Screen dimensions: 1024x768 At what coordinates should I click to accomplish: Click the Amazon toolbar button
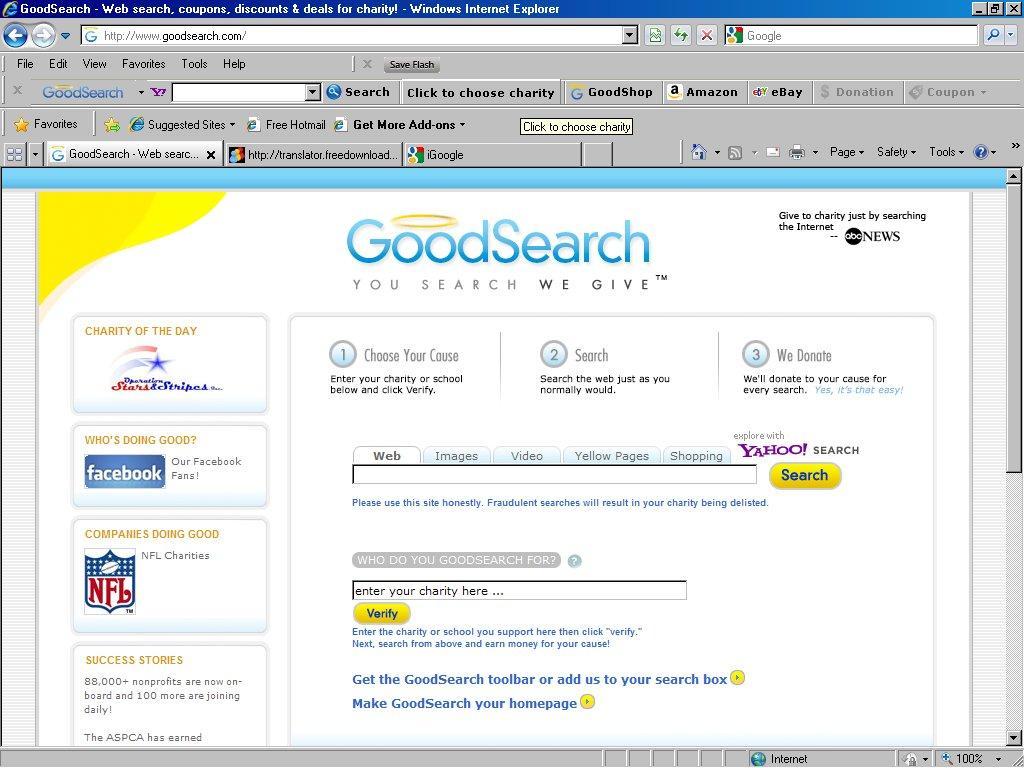[x=703, y=92]
